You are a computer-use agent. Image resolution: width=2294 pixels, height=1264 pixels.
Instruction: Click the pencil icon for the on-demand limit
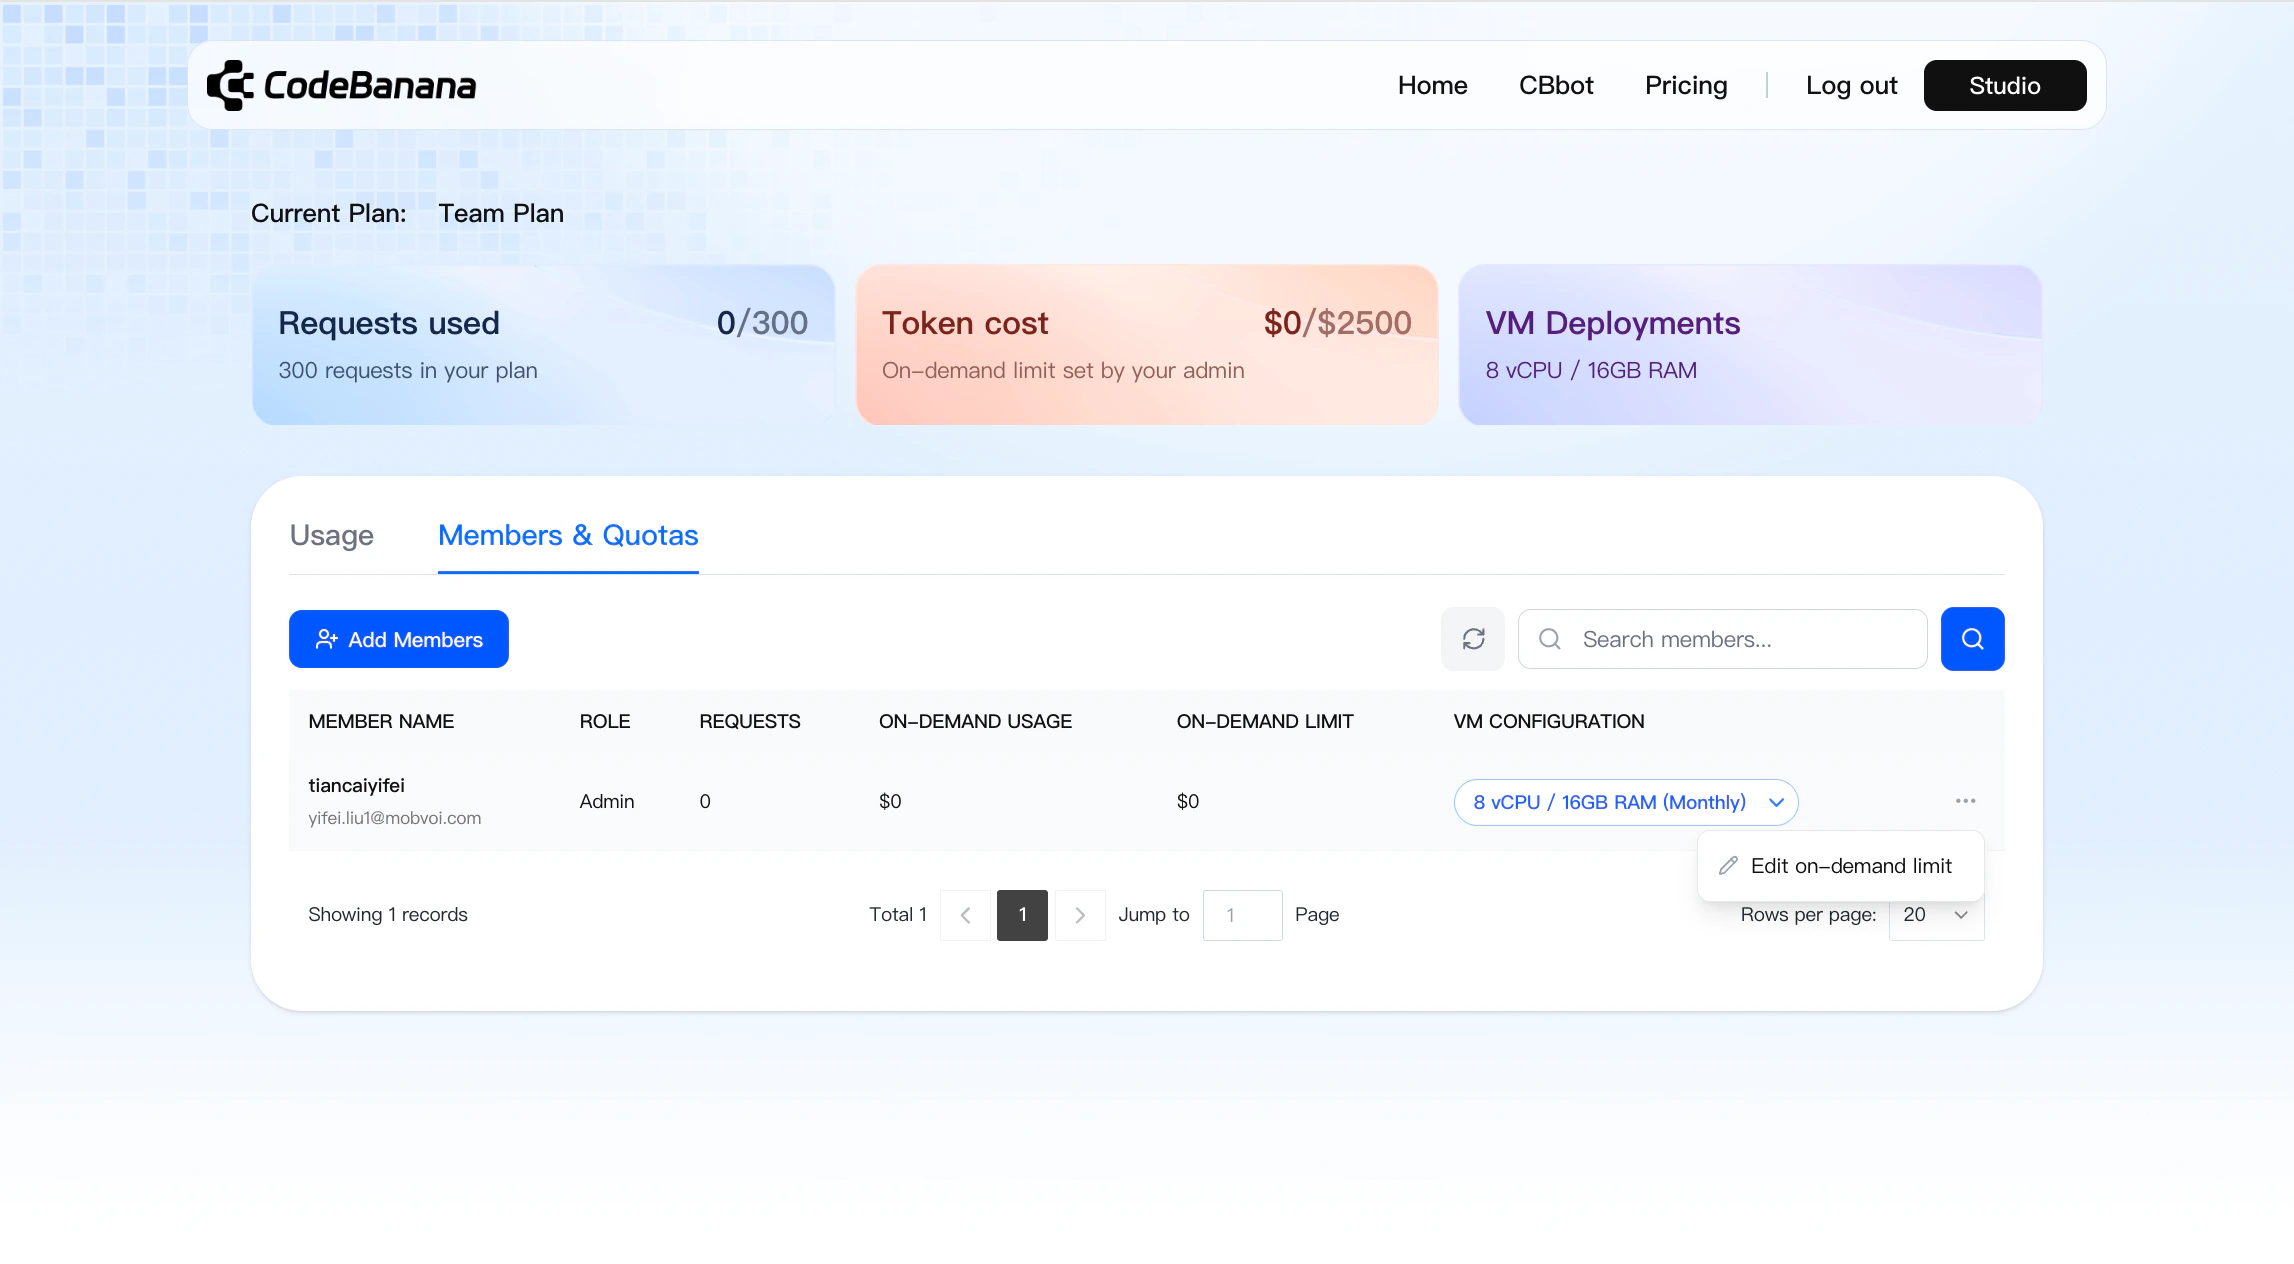pyautogui.click(x=1728, y=866)
